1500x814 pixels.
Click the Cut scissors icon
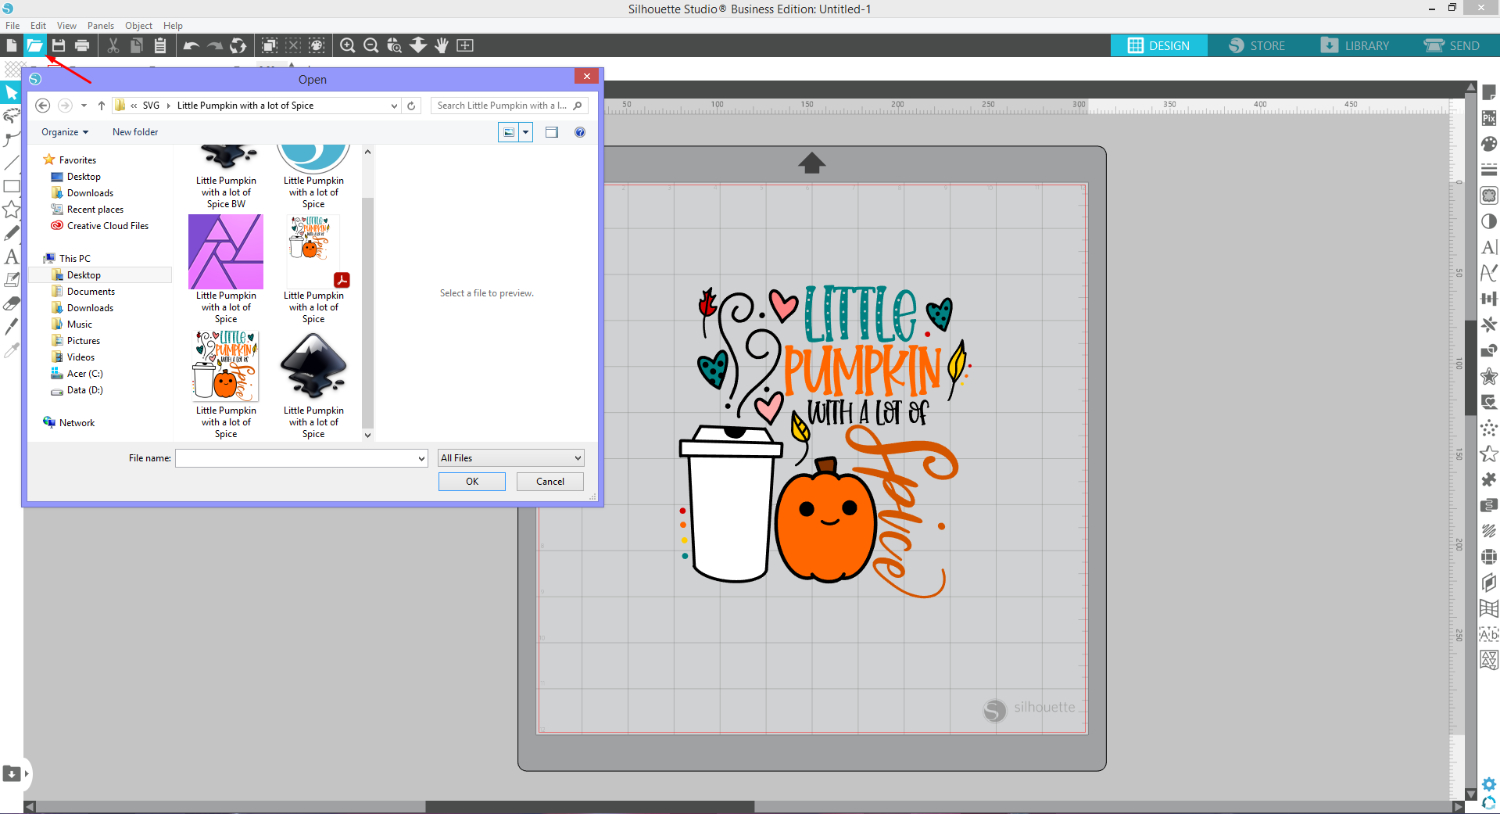113,45
